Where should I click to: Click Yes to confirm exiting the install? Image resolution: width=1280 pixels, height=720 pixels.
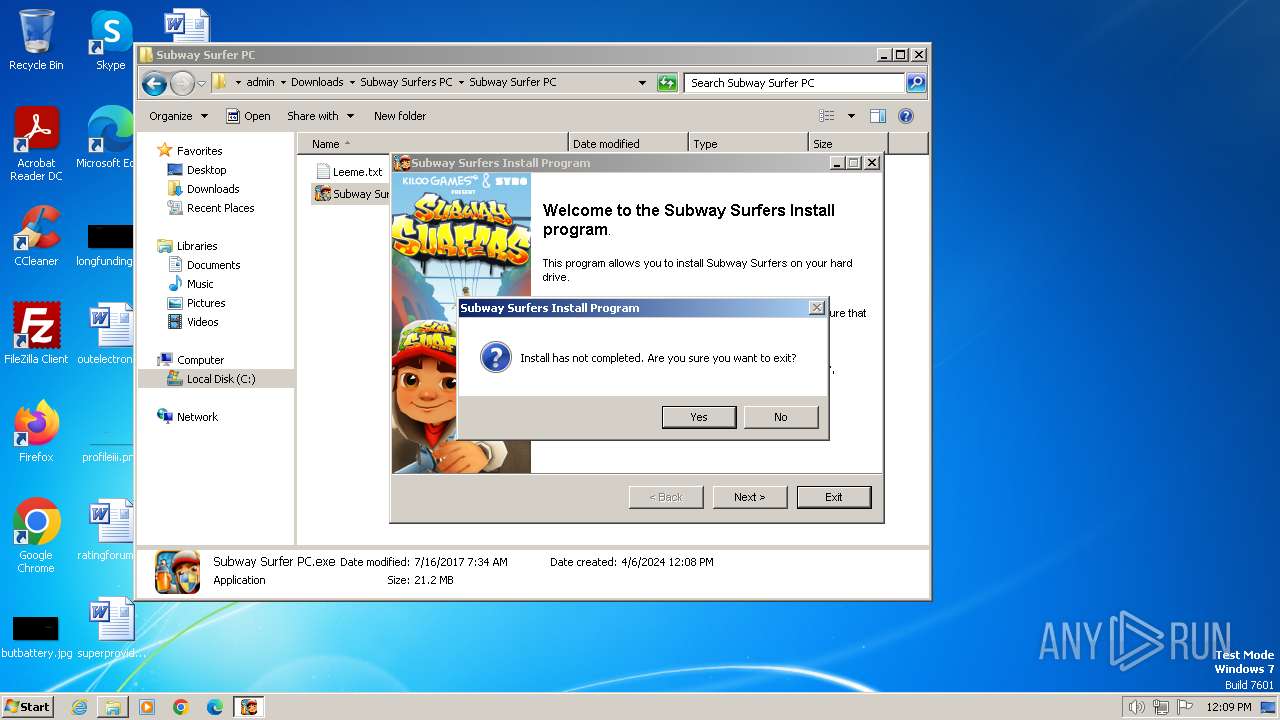pos(699,417)
